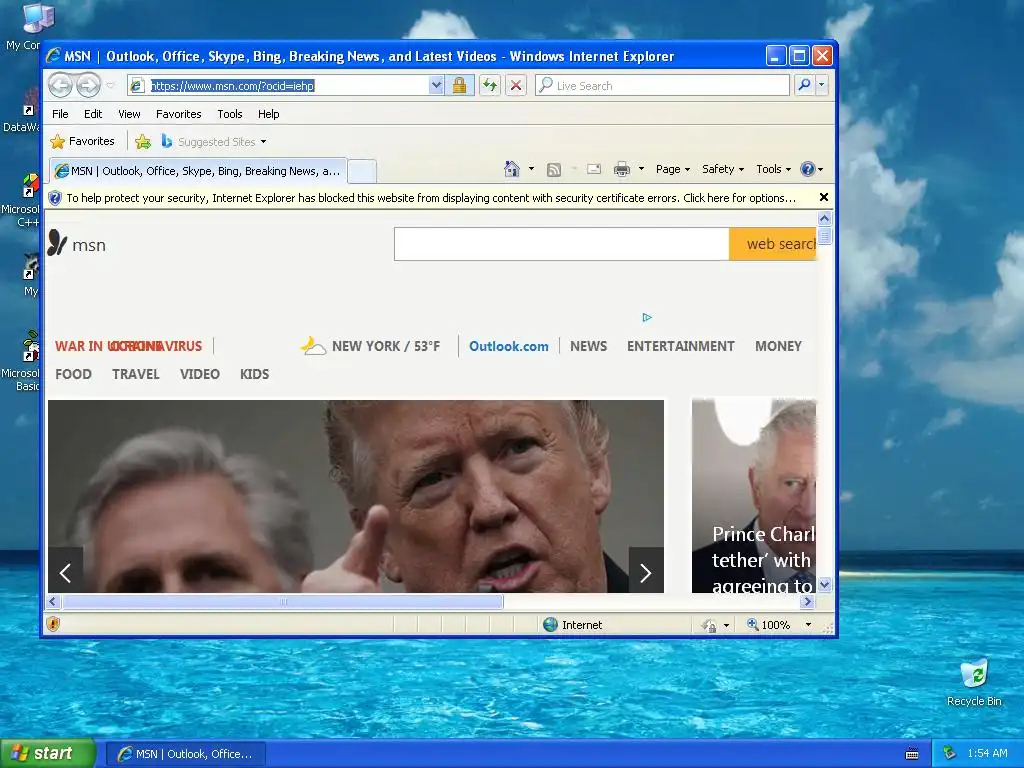Expand the address bar history dropdown
This screenshot has height=768, width=1024.
pos(436,86)
